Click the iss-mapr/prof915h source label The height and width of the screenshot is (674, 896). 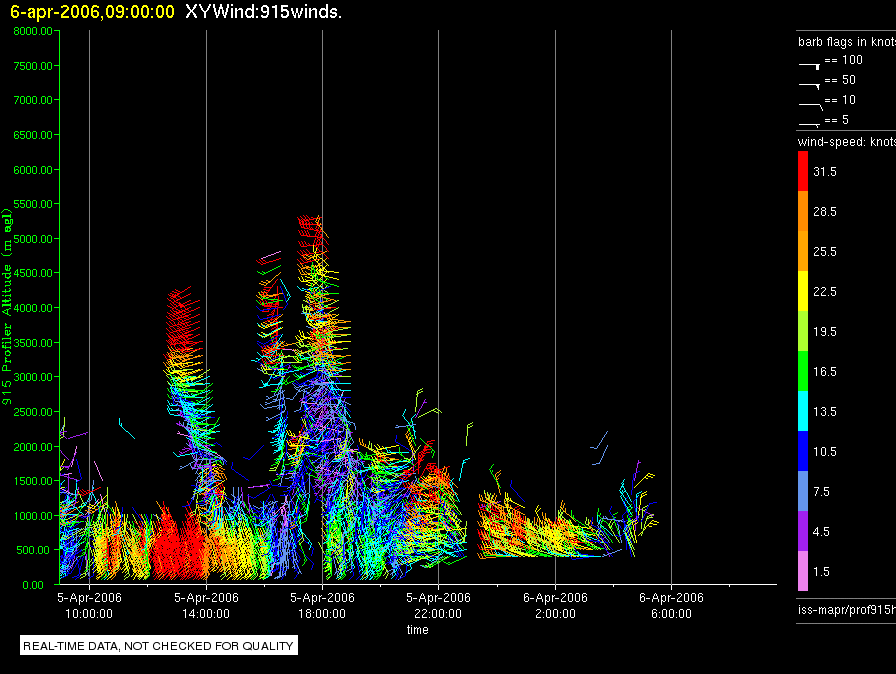point(845,609)
